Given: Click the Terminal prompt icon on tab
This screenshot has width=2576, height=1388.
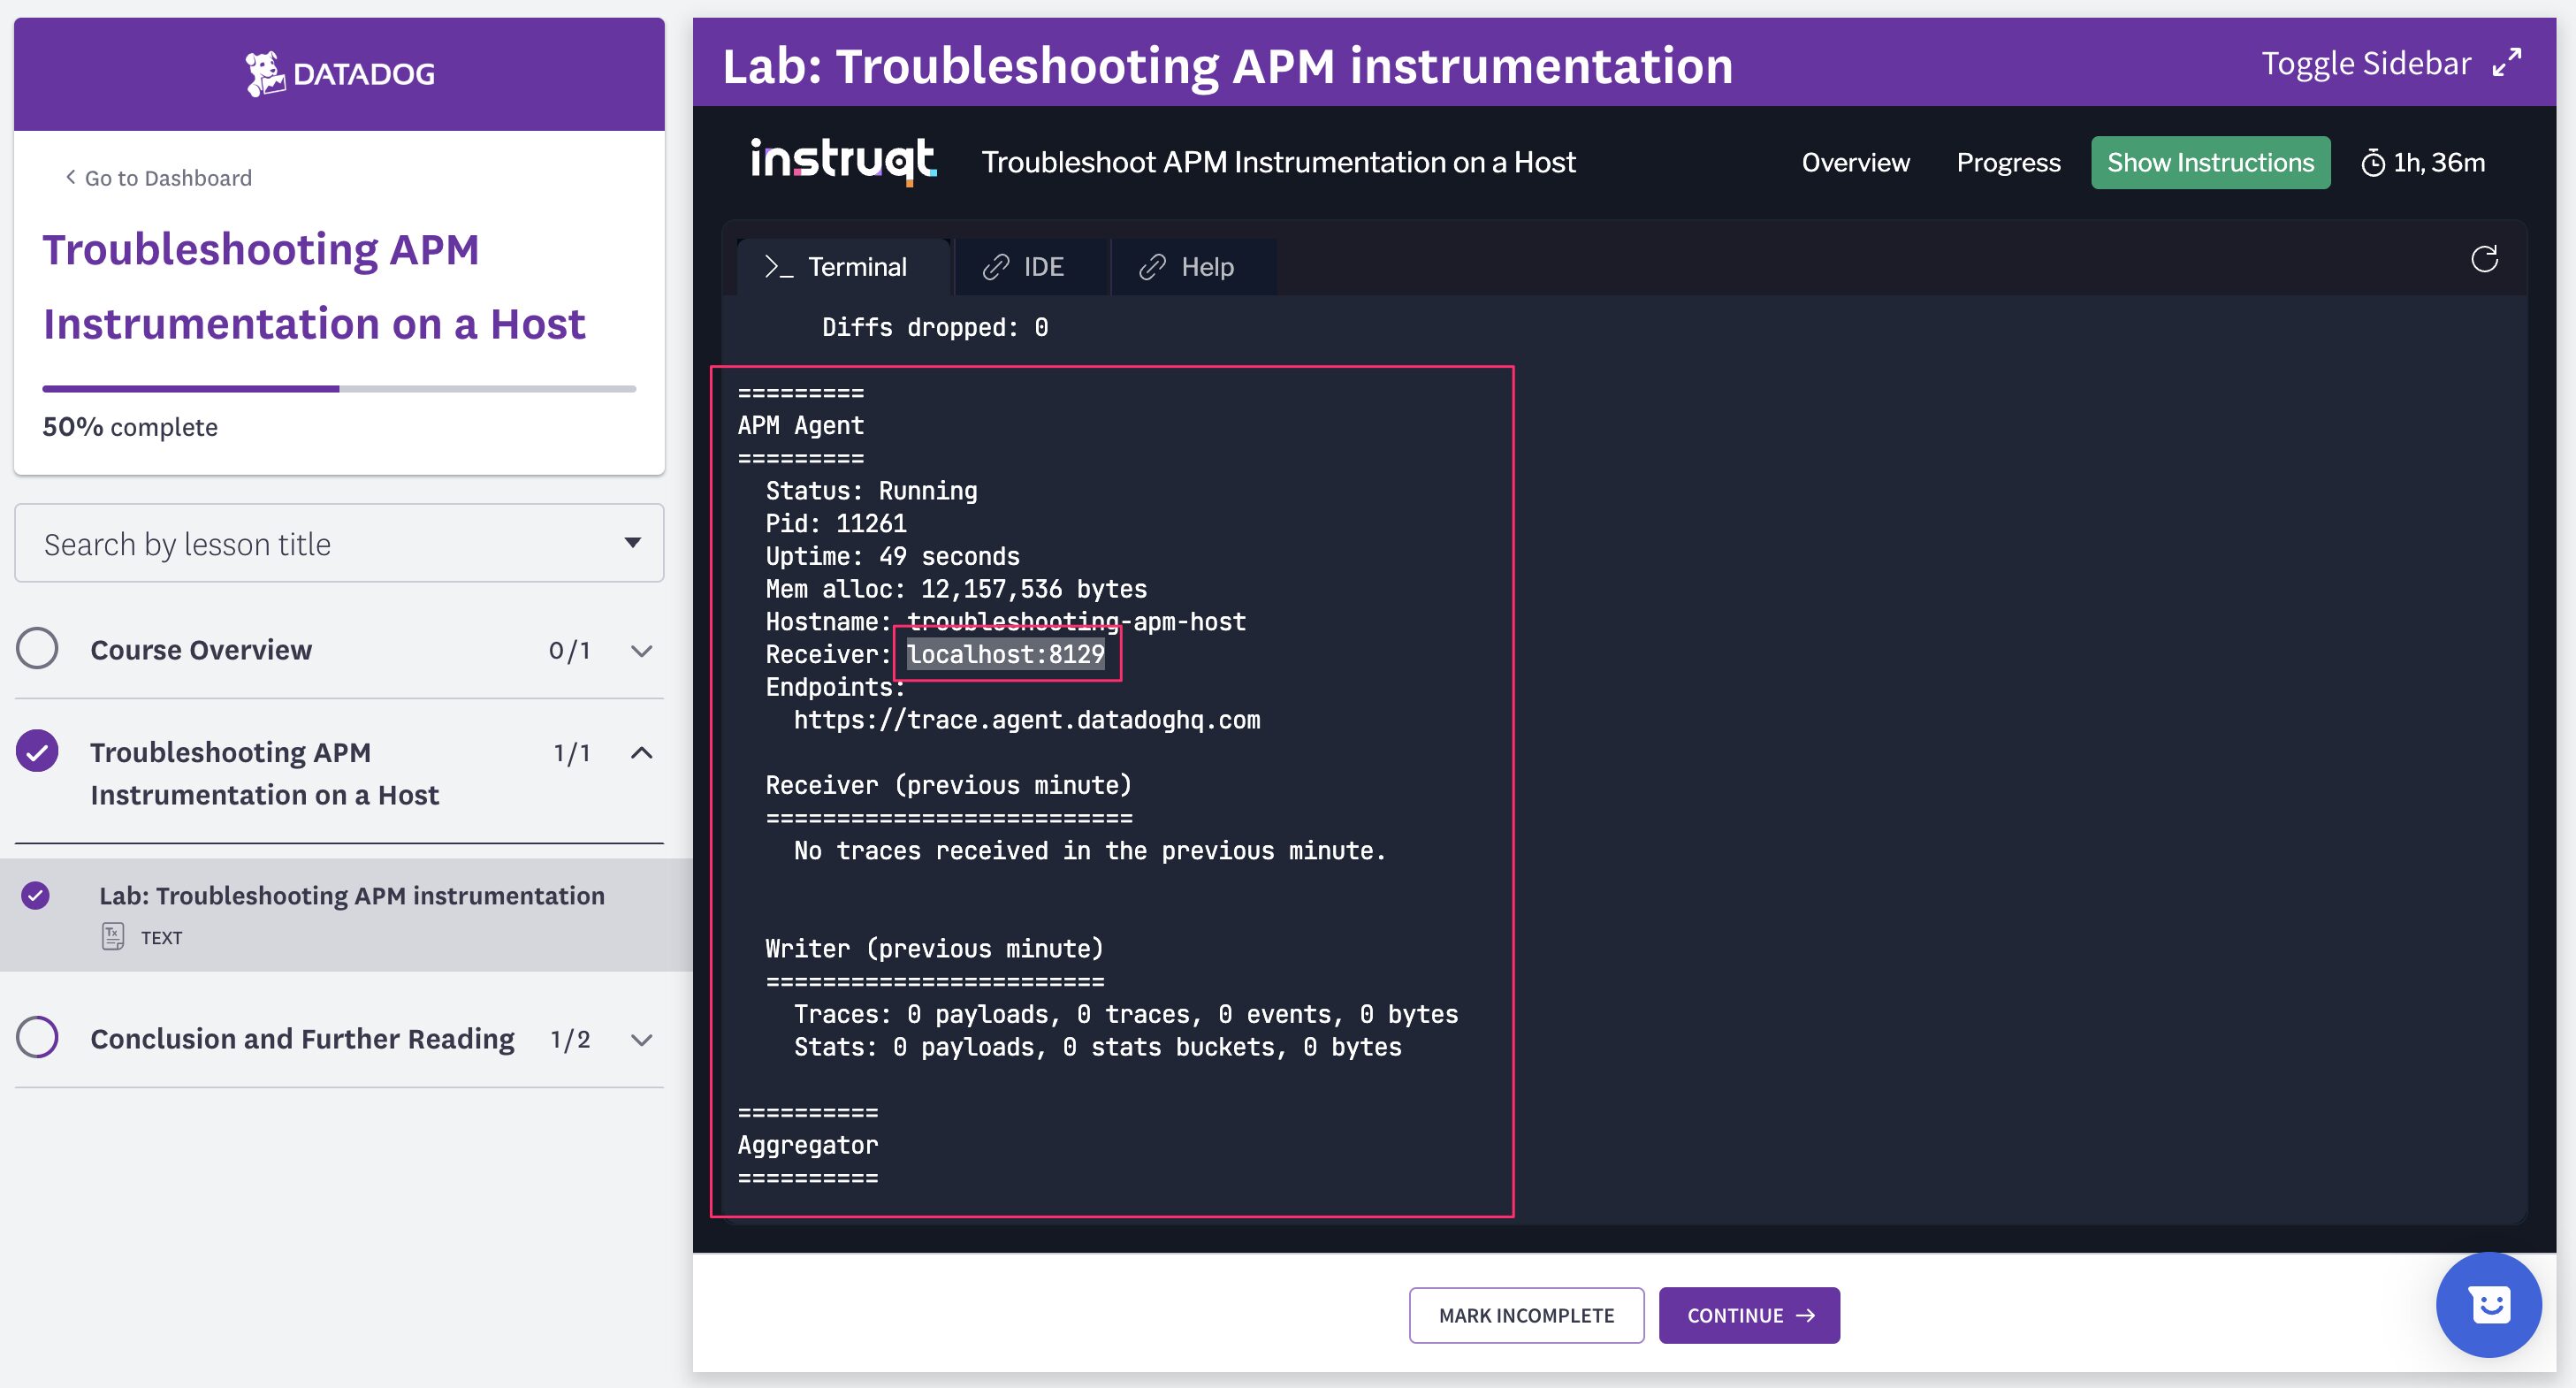Looking at the screenshot, I should tap(779, 267).
